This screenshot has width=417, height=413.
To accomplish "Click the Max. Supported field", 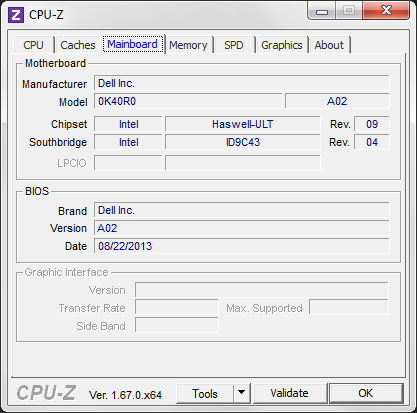I will (x=349, y=308).
